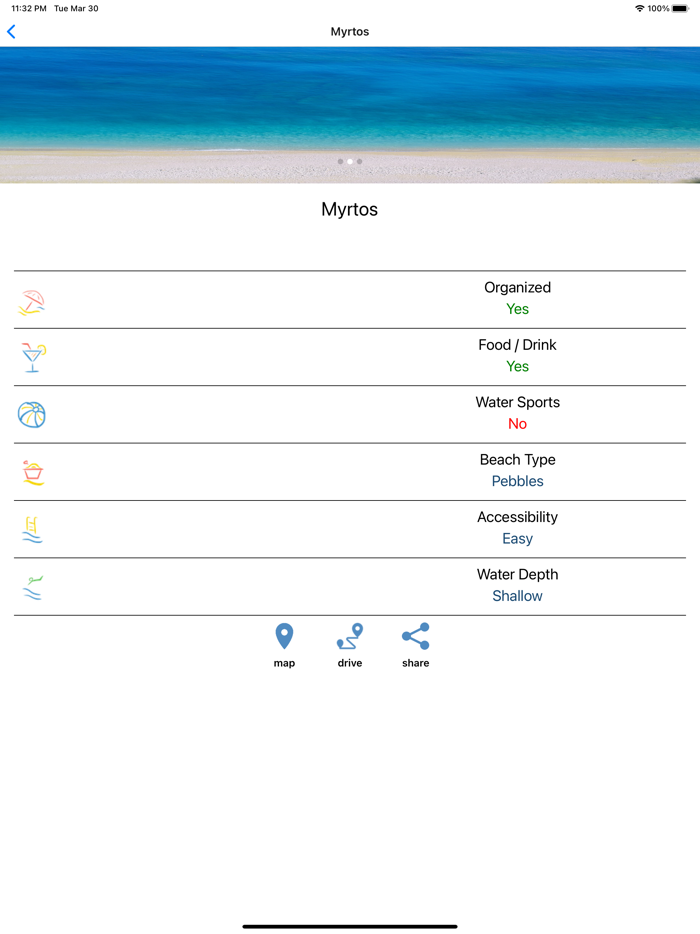
Task: Select the middle active photo page dot
Action: coord(350,161)
